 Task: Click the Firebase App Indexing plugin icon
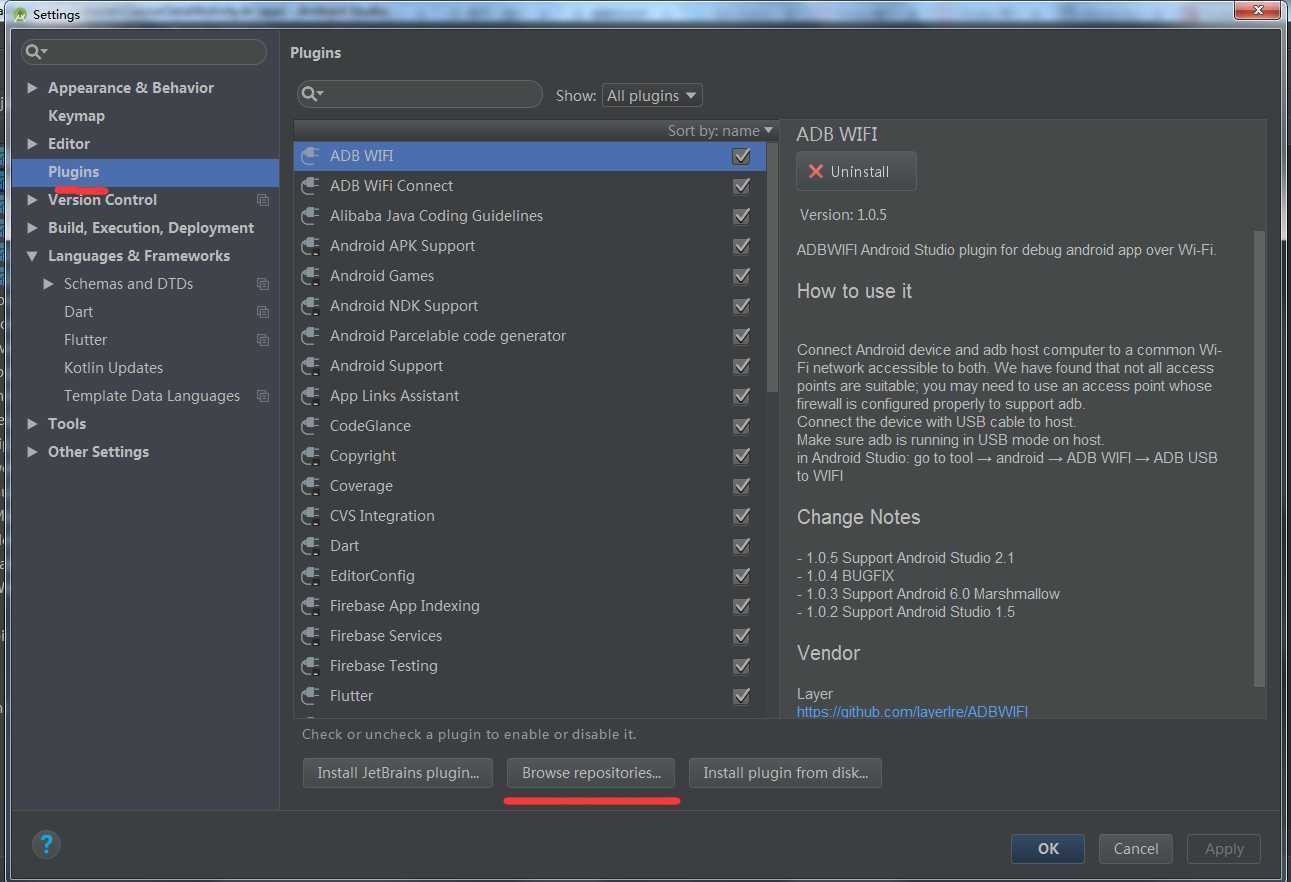(311, 606)
